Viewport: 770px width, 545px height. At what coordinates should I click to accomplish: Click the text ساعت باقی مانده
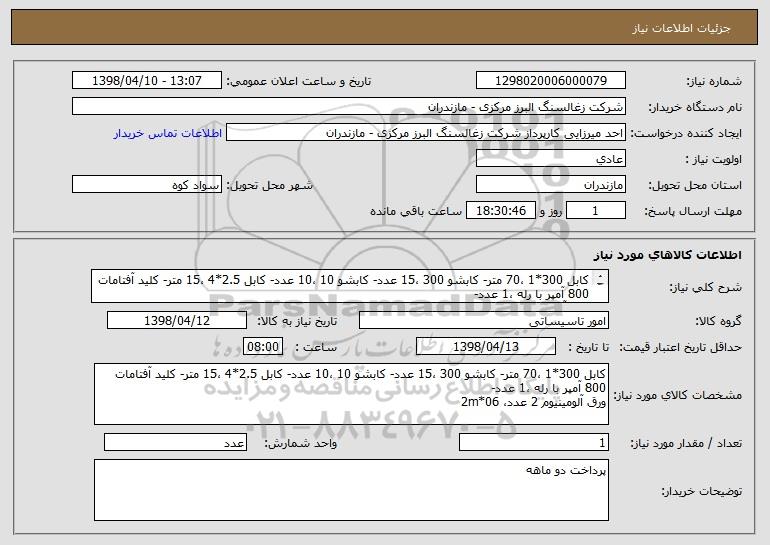[415, 211]
